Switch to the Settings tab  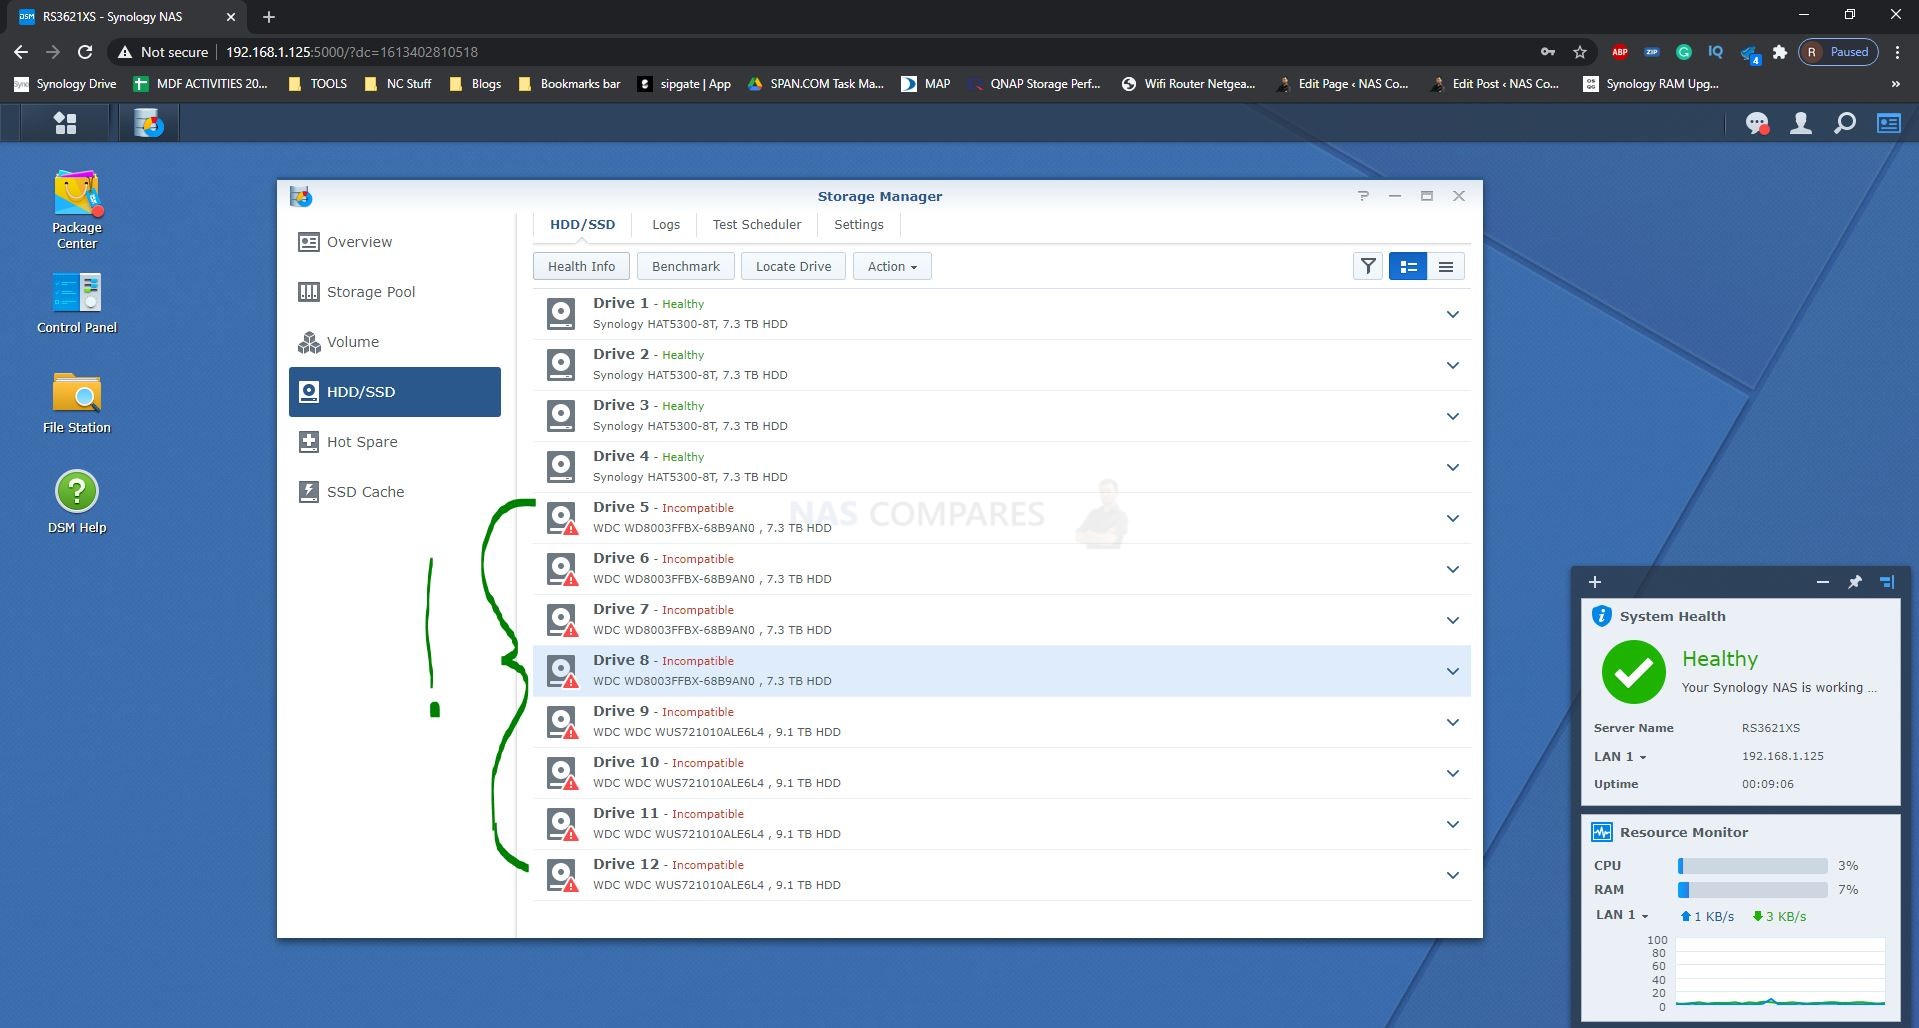(x=859, y=225)
